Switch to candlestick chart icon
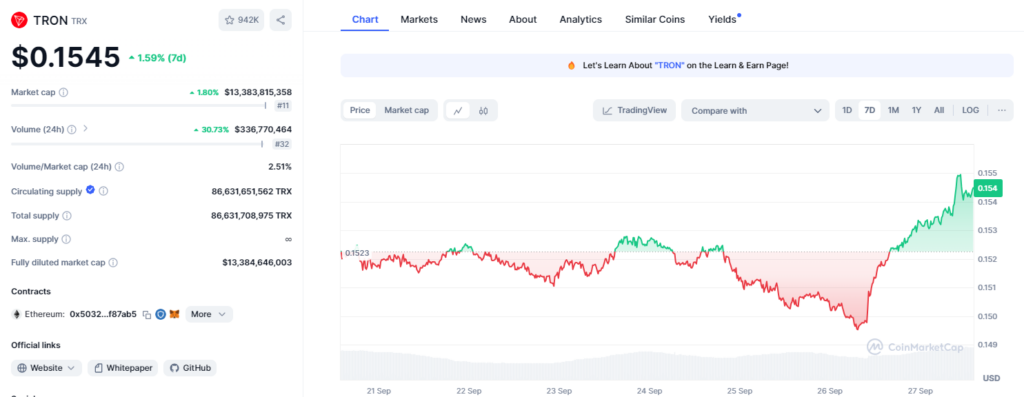The height and width of the screenshot is (397, 1024). 483,110
